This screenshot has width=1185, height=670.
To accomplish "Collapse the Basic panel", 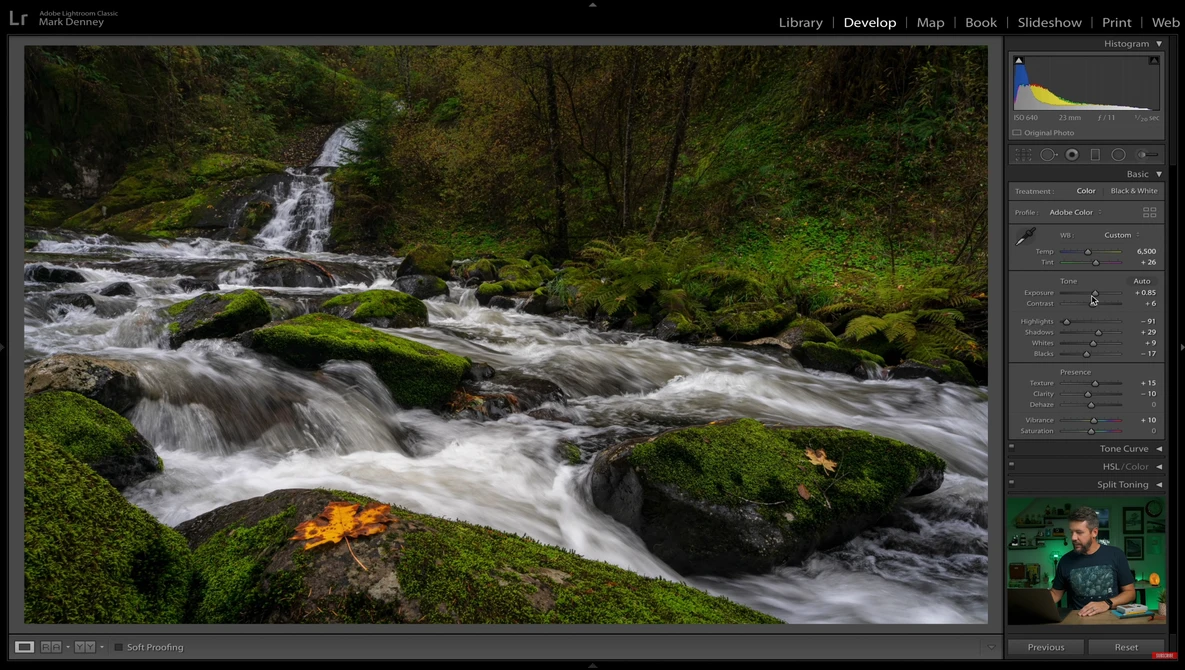I will tap(1159, 174).
